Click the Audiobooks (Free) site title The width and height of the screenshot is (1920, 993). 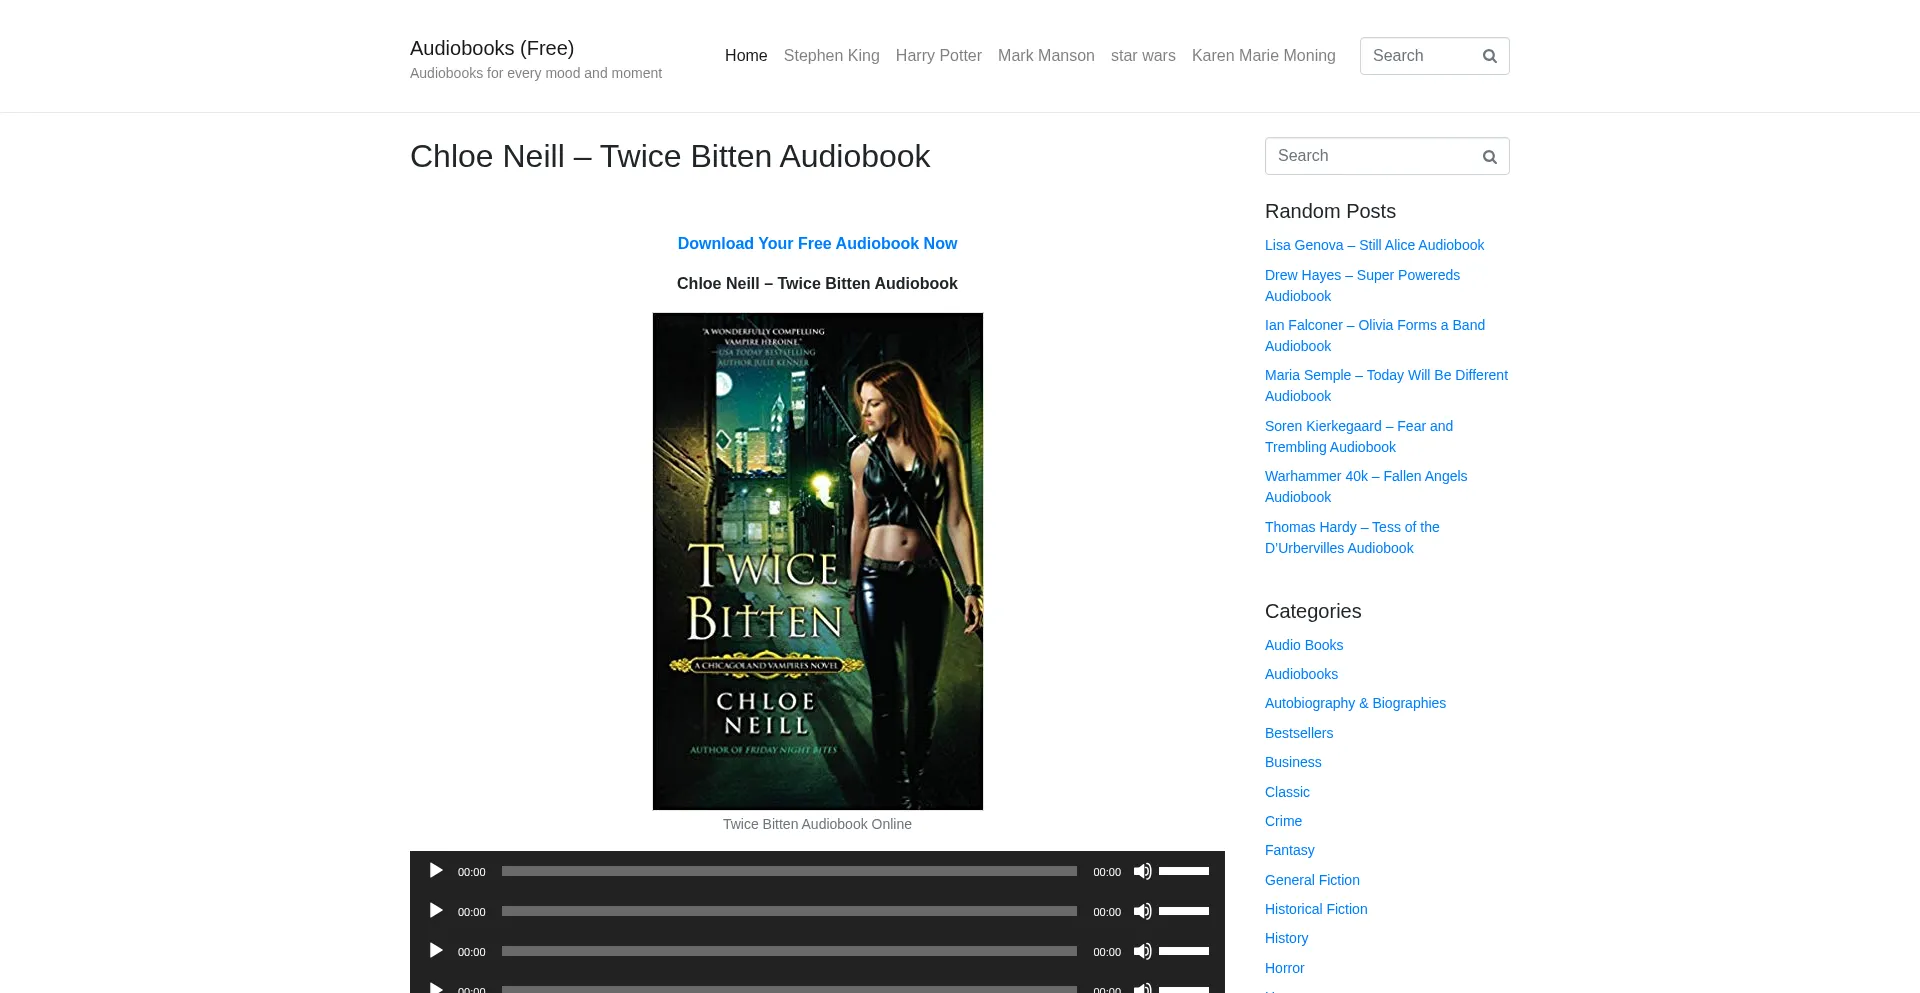click(x=492, y=48)
